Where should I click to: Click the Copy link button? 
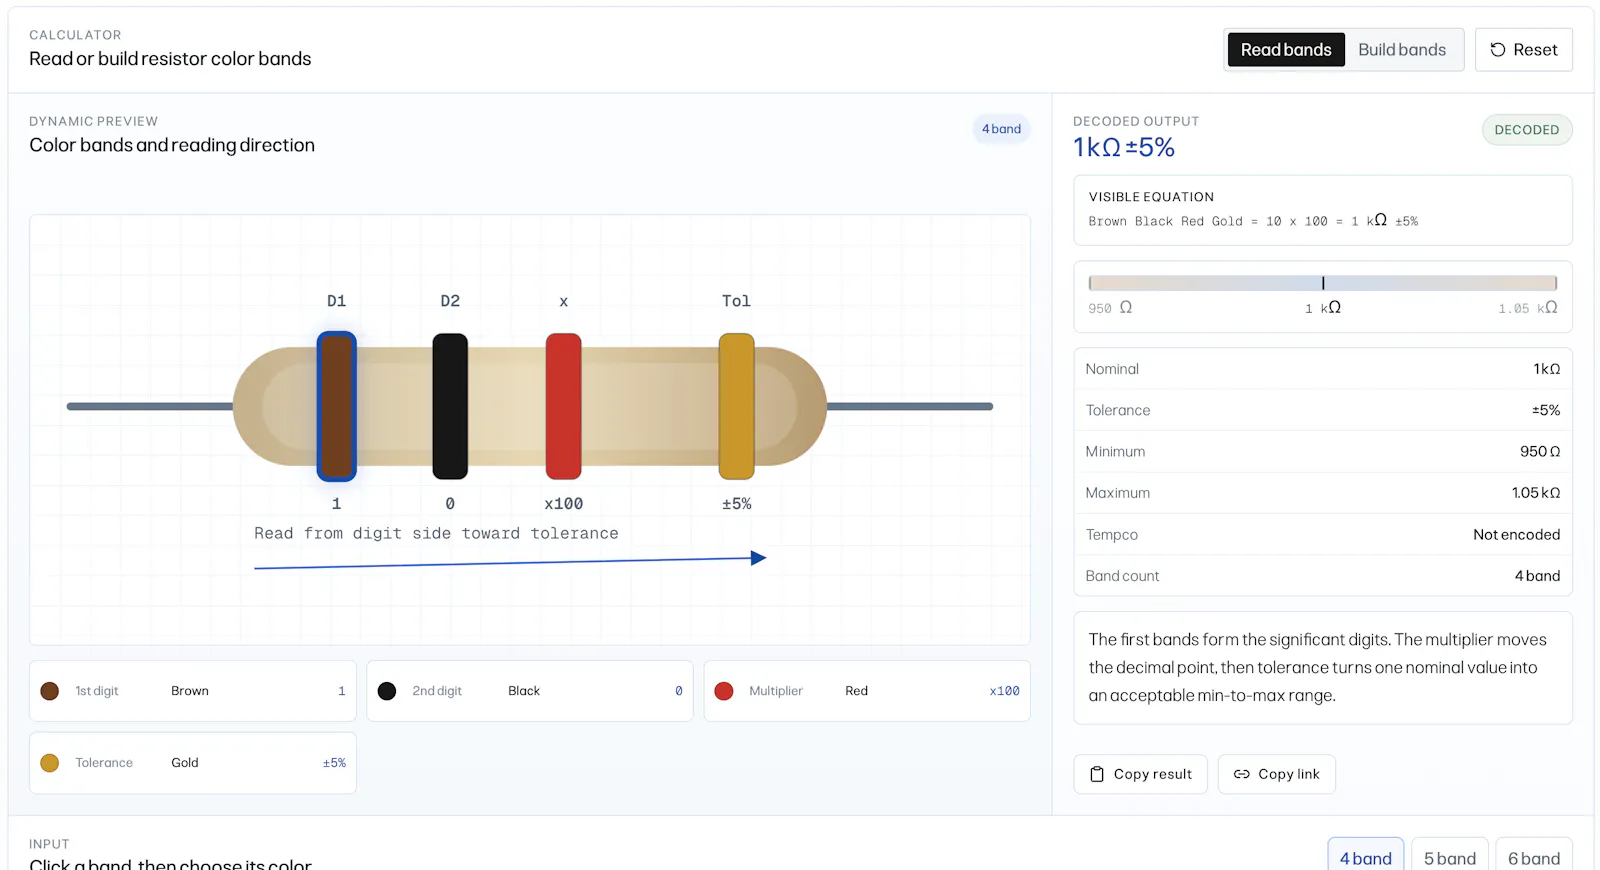pyautogui.click(x=1276, y=774)
